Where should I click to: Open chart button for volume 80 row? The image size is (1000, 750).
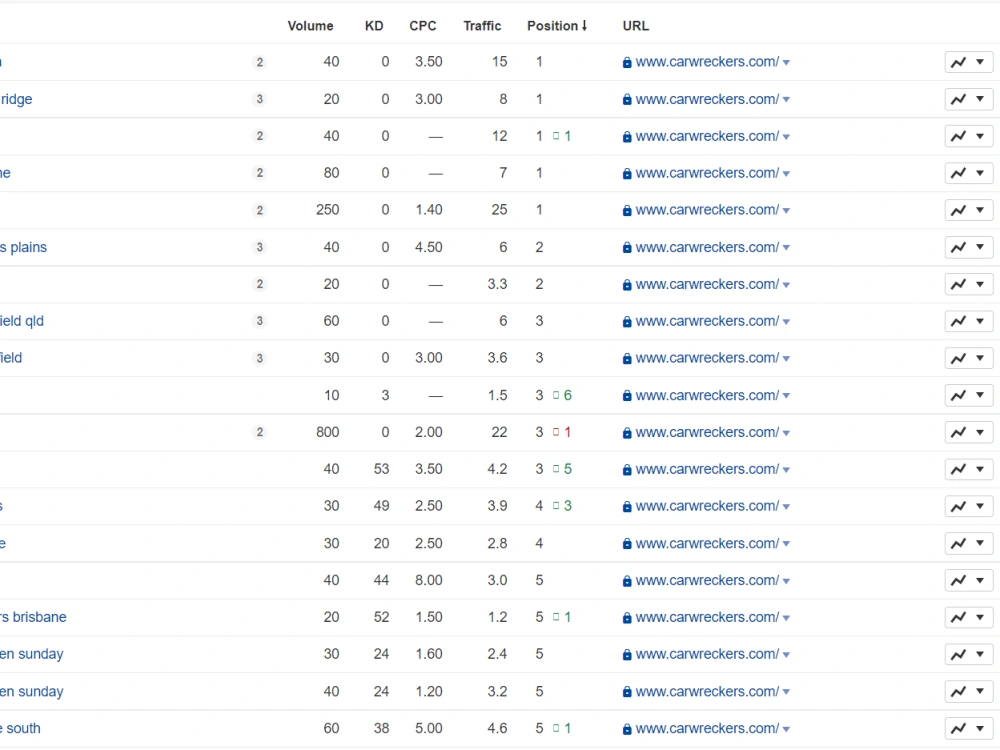point(958,173)
